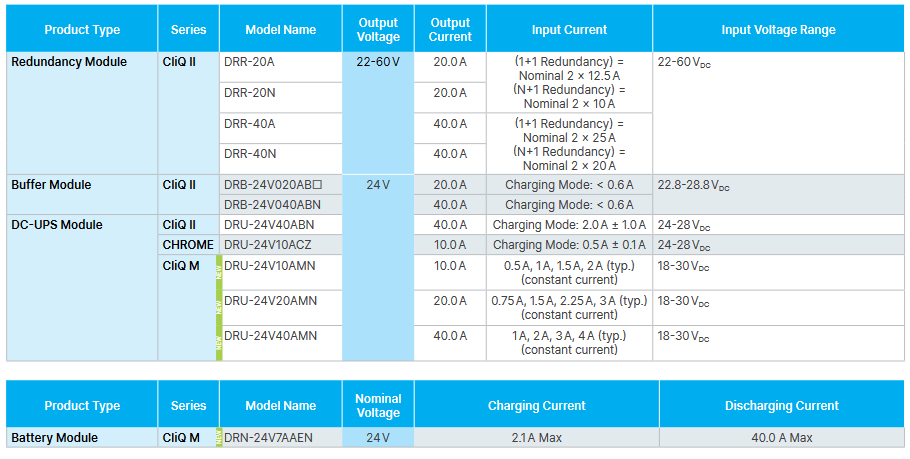
Task: Select the Input Current column header
Action: point(569,30)
